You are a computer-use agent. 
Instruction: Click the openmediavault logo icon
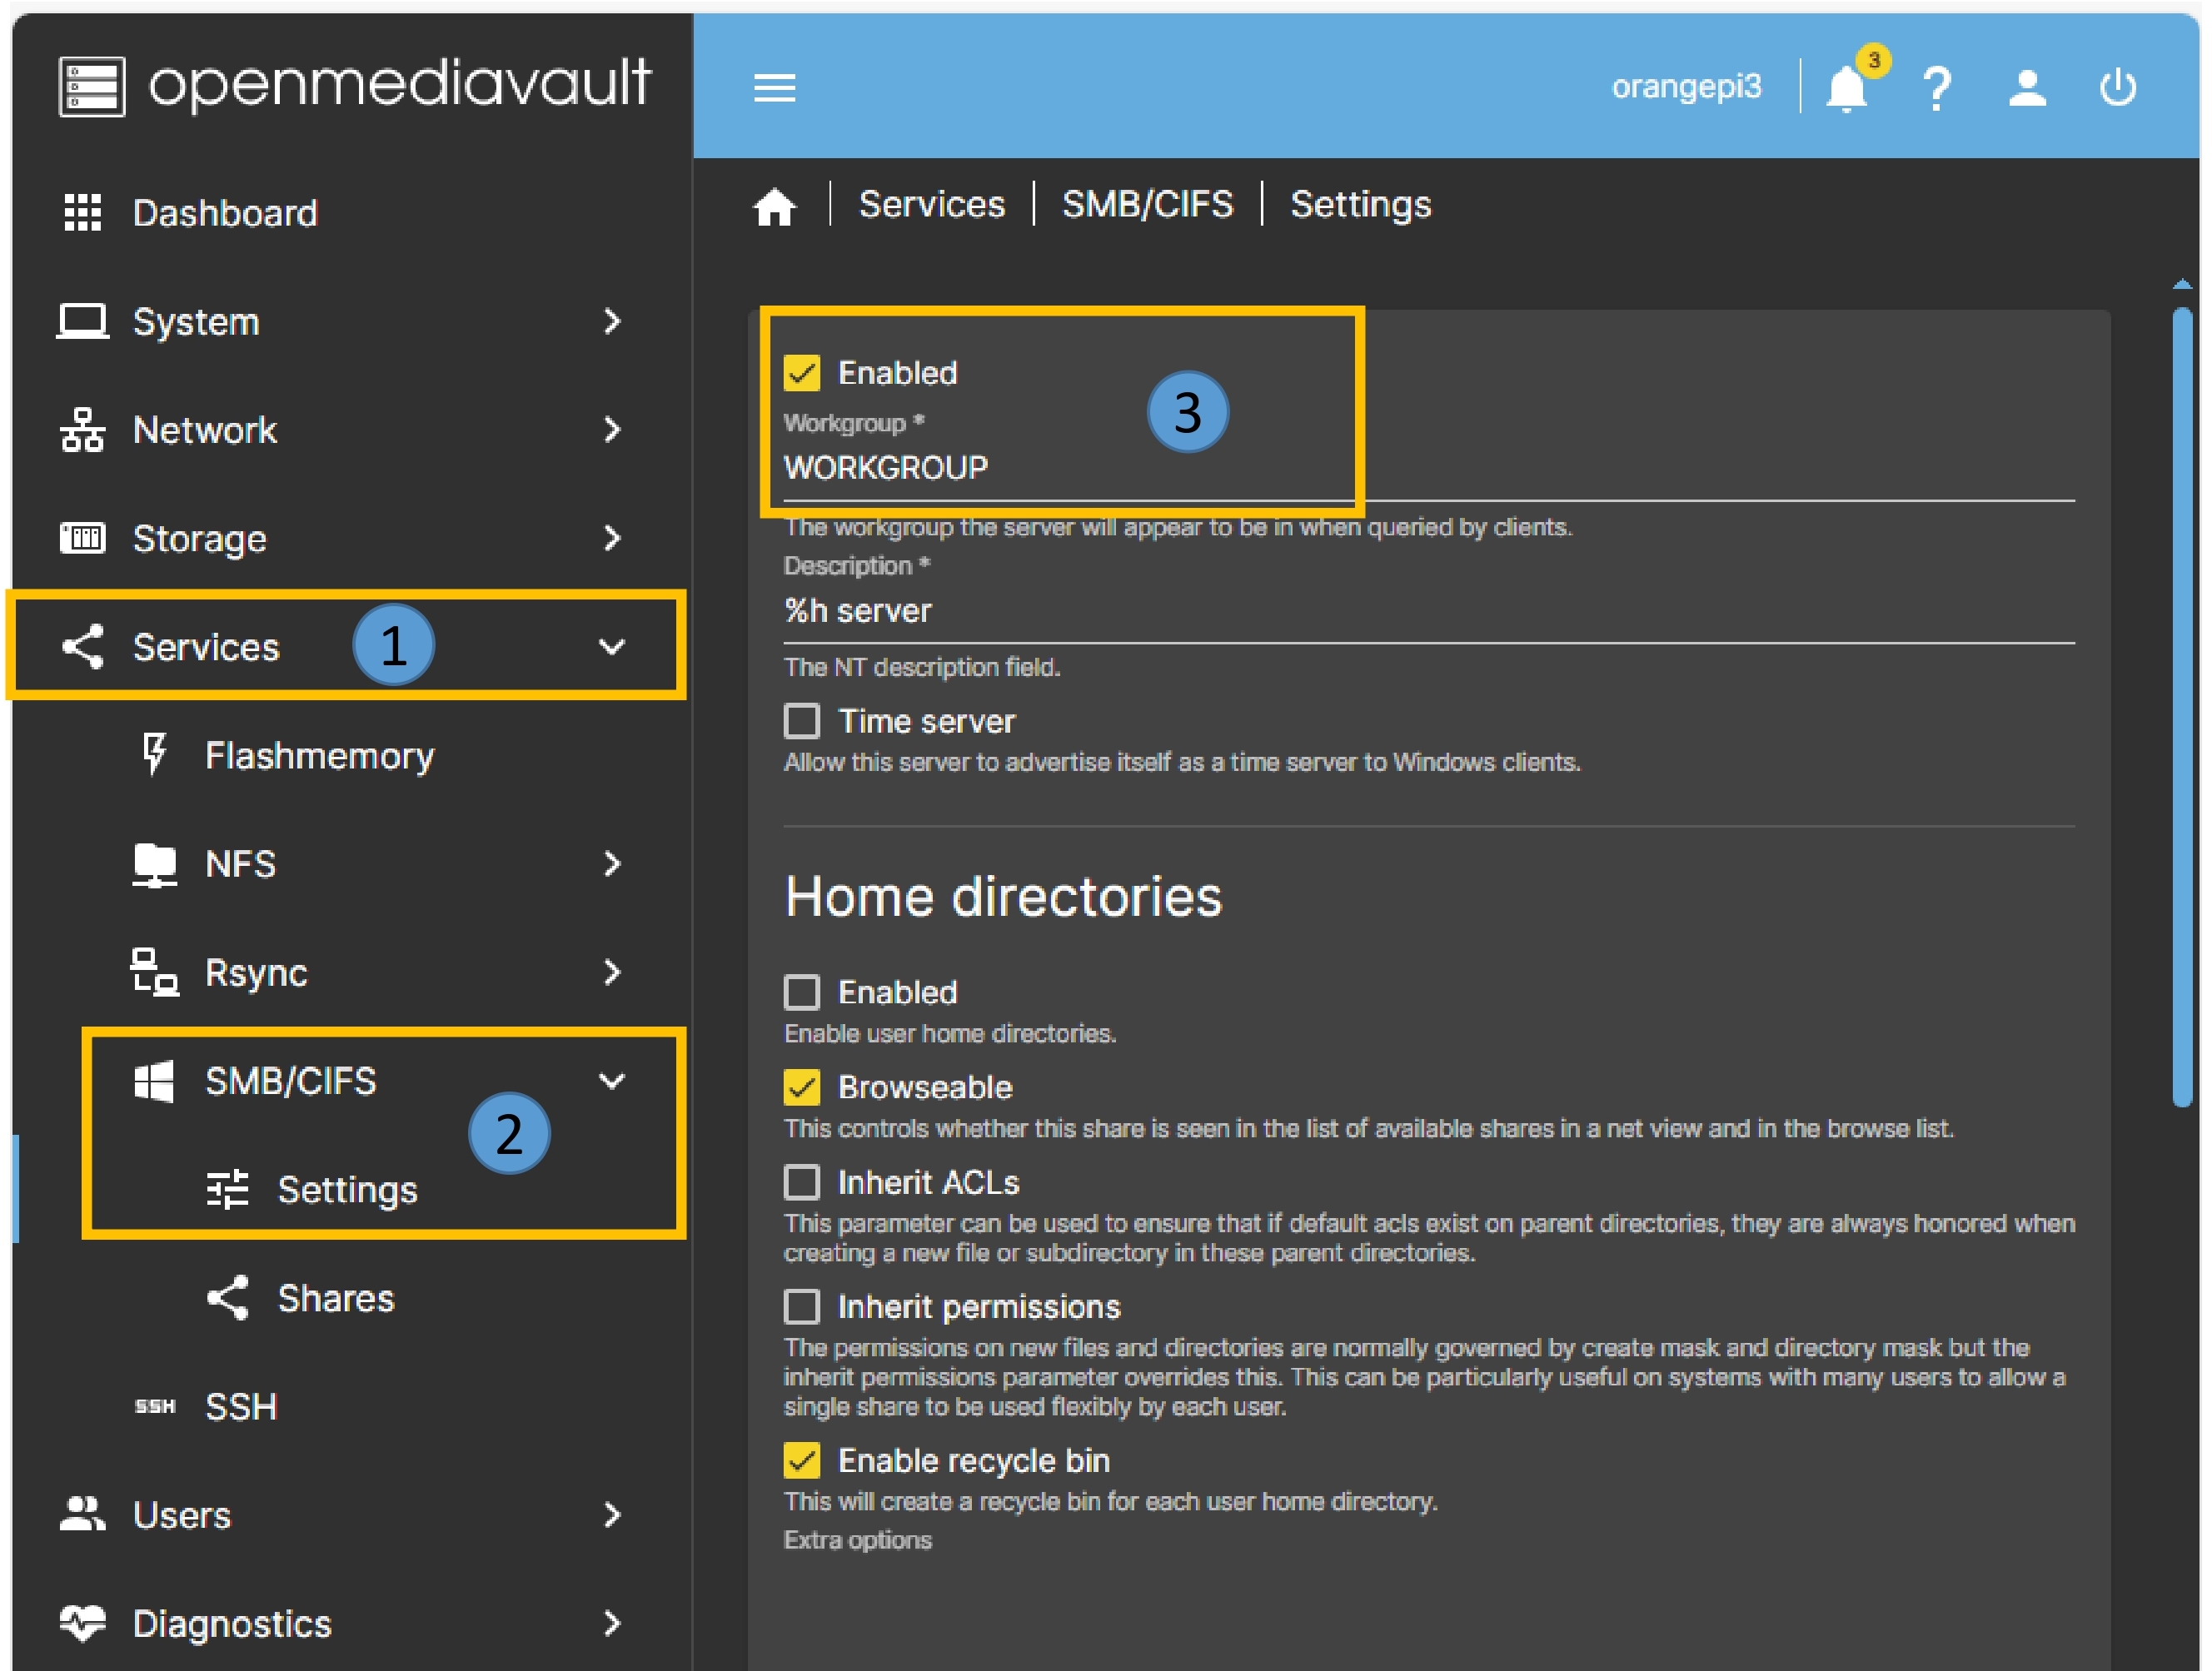pyautogui.click(x=92, y=87)
